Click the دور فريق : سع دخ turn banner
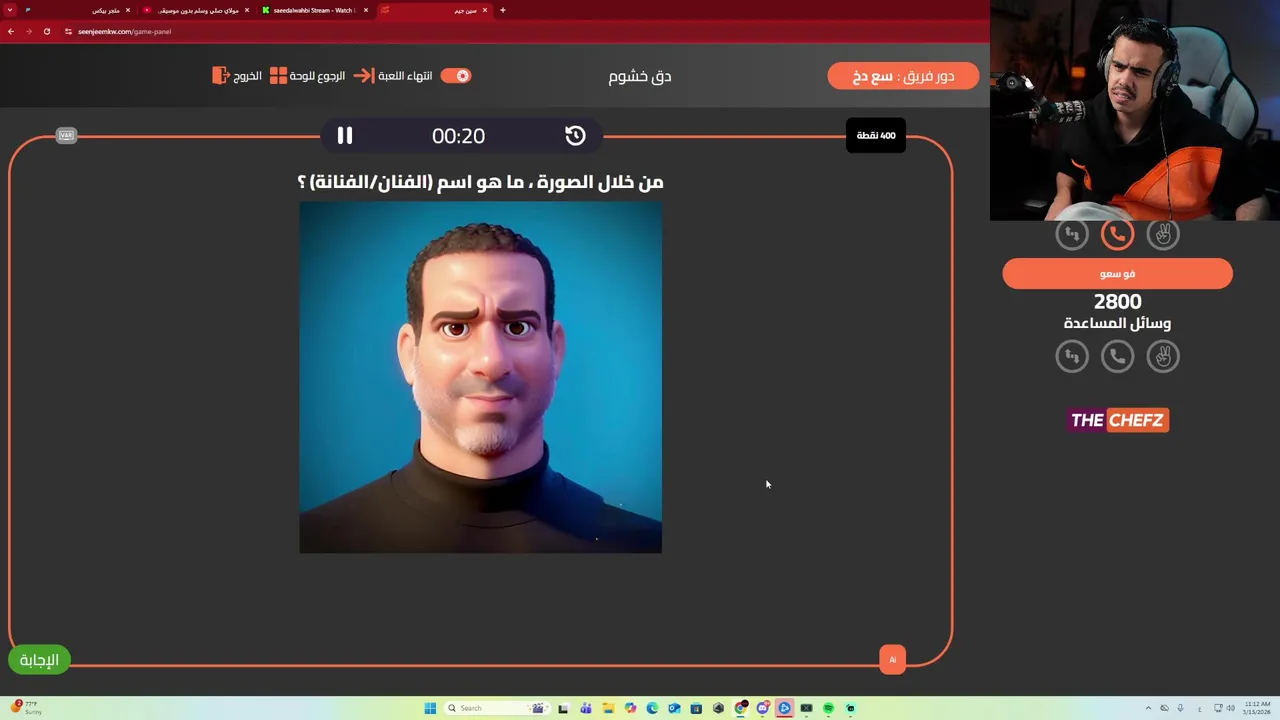1280x720 pixels. coord(903,76)
